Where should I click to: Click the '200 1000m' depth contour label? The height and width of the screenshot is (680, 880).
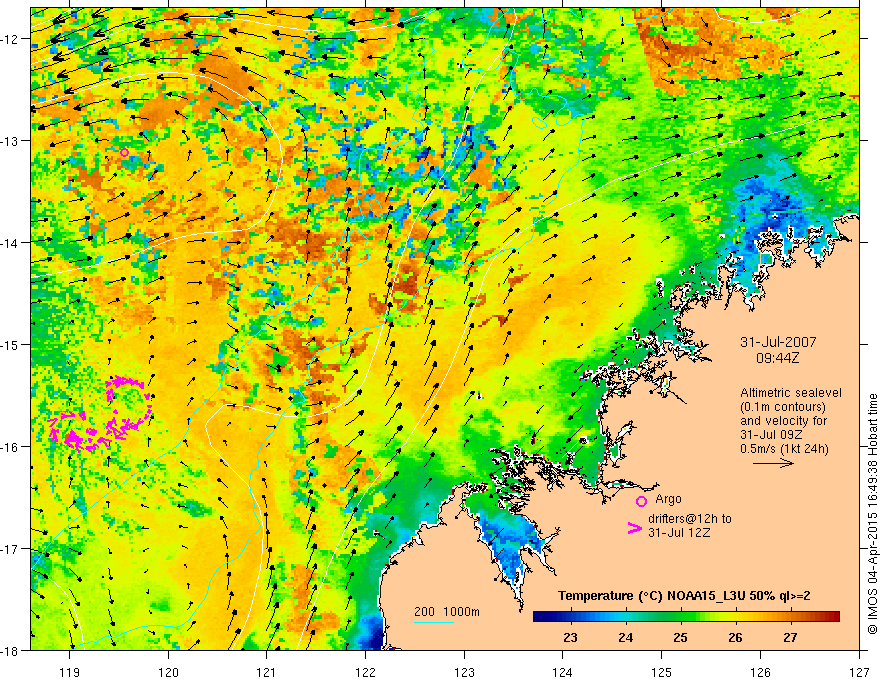[447, 612]
